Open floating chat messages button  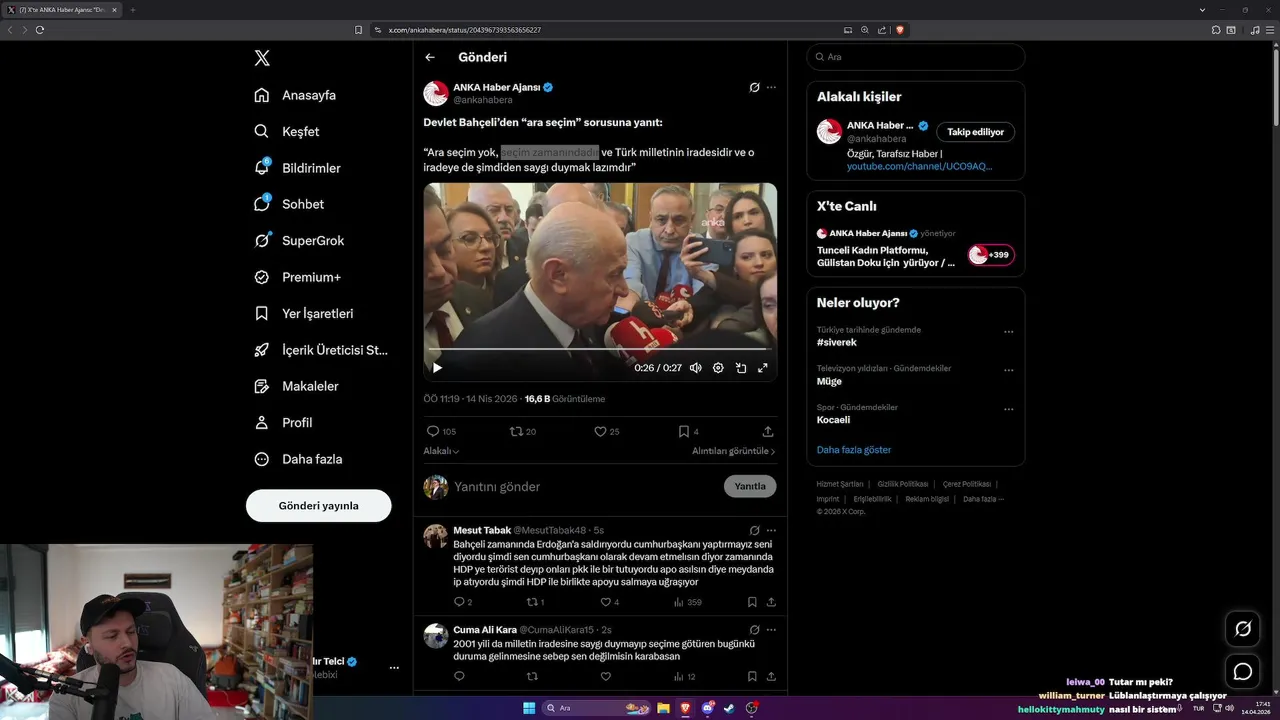coord(1243,672)
